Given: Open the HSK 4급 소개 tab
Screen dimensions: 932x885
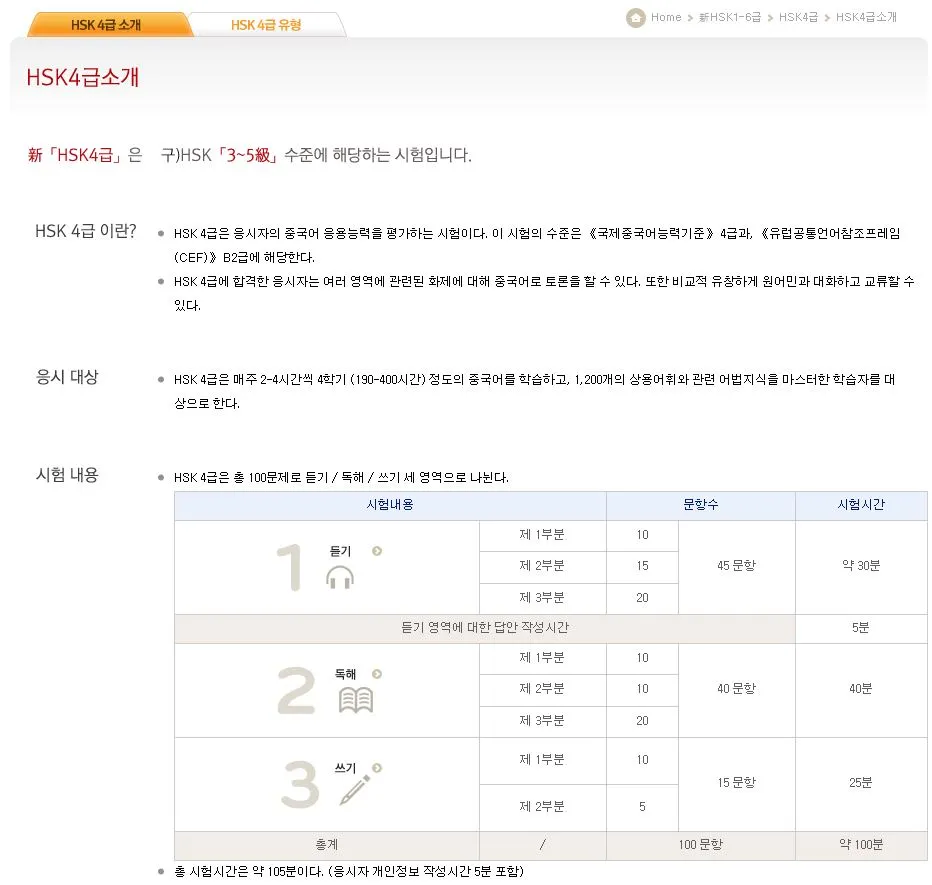Looking at the screenshot, I should click(x=110, y=24).
